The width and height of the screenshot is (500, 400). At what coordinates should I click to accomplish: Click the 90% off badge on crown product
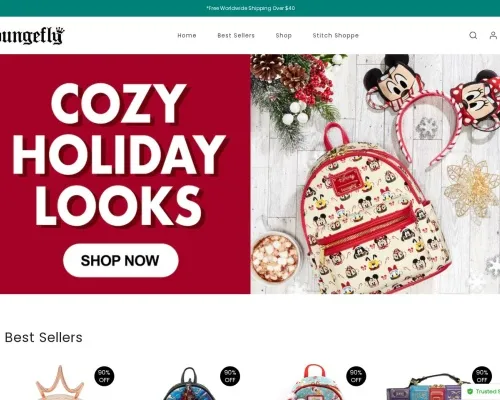104,376
